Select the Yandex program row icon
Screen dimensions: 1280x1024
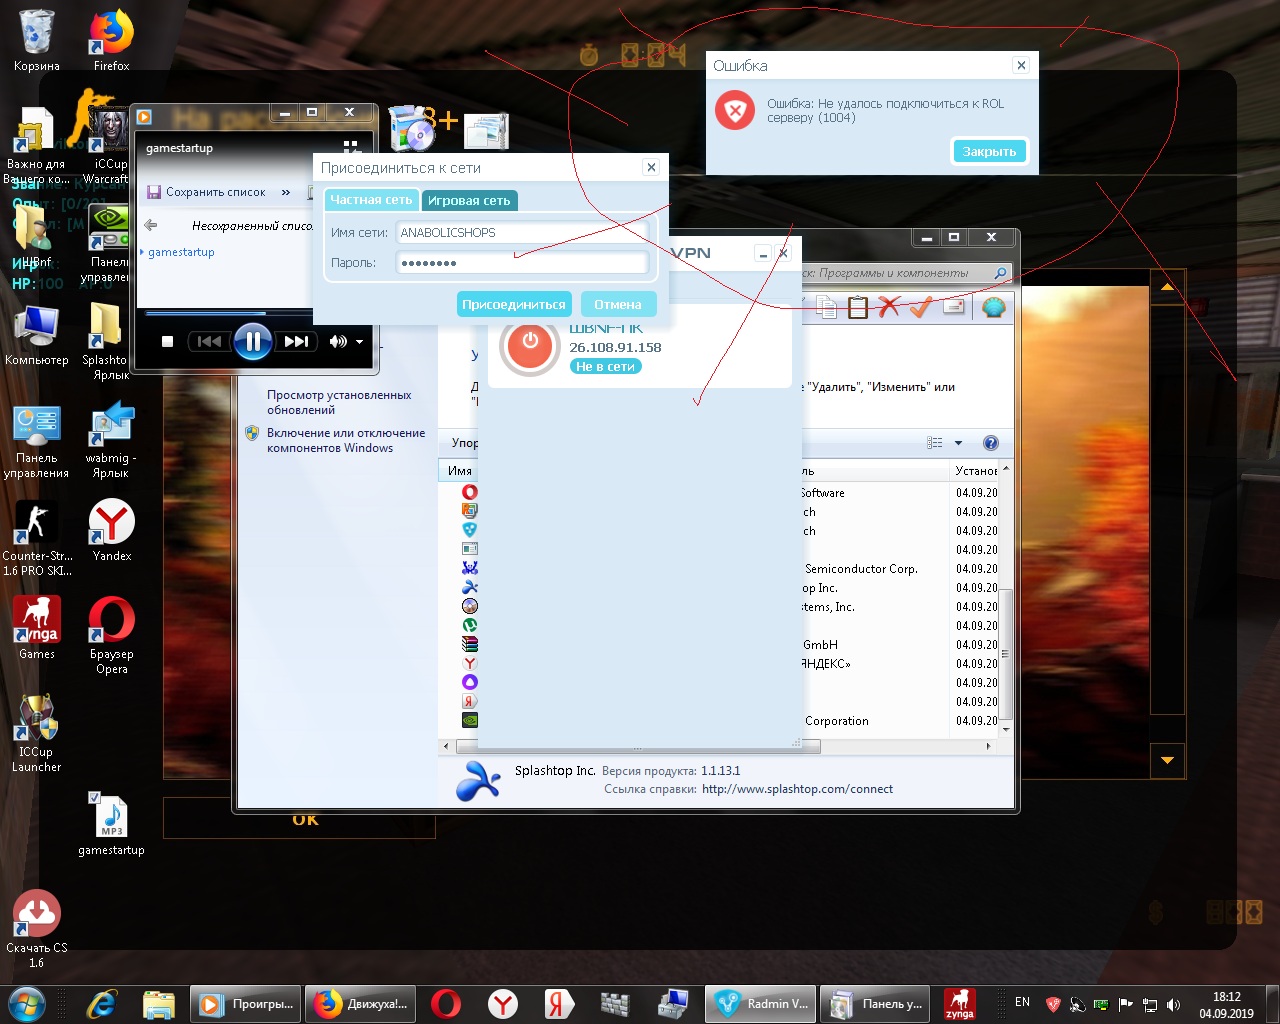point(469,663)
